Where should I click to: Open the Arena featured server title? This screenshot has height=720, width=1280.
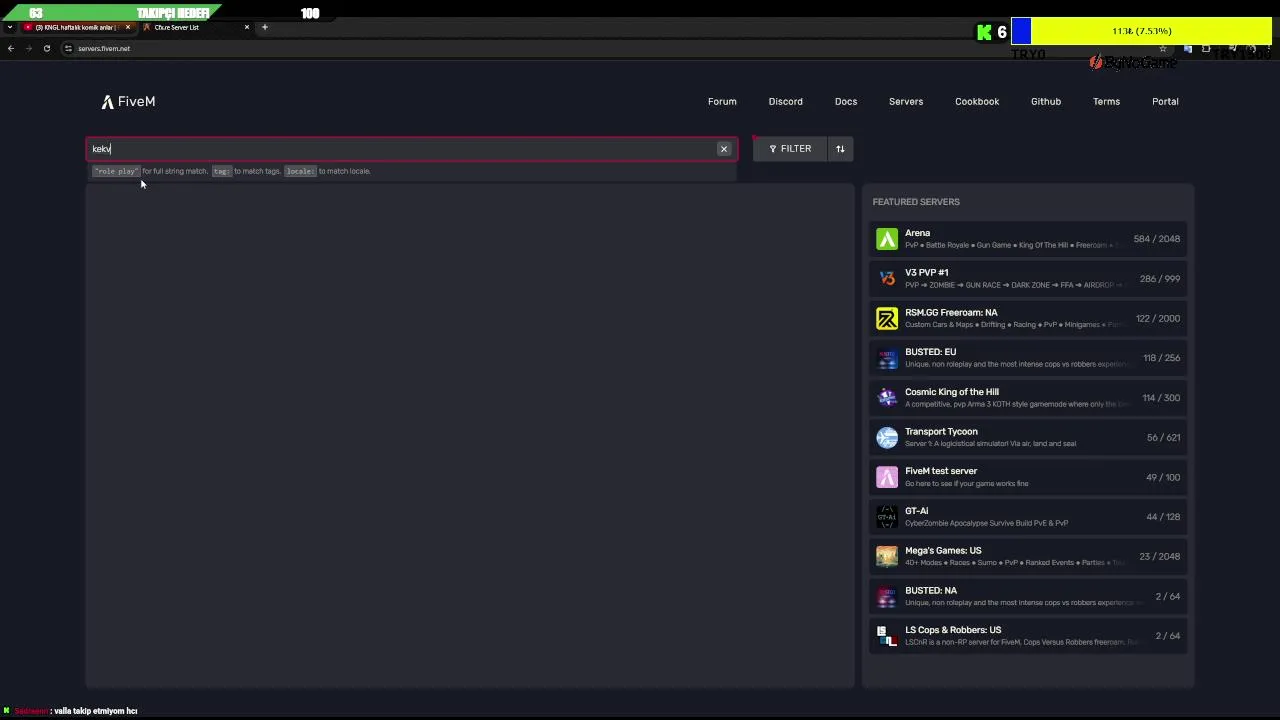917,233
